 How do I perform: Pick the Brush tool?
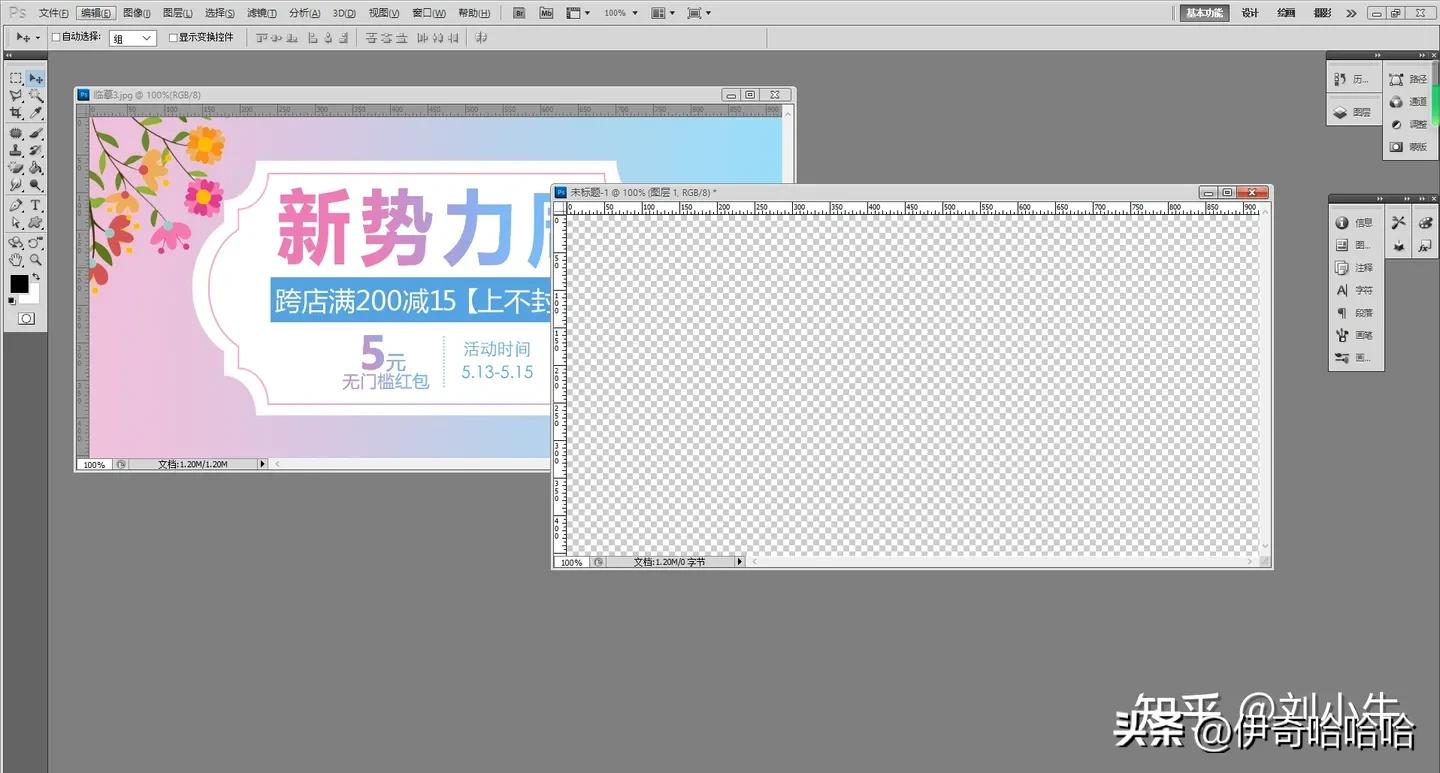tap(37, 132)
